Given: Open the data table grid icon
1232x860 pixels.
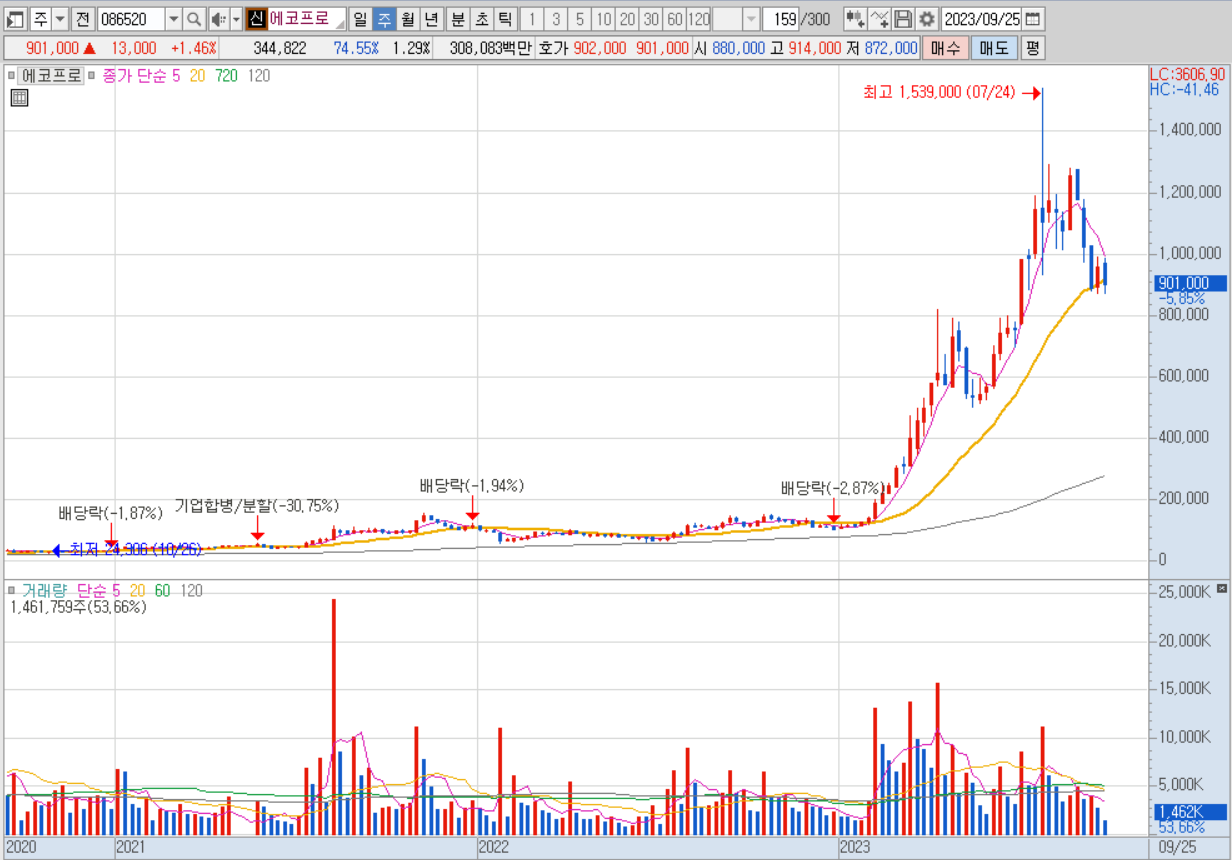Looking at the screenshot, I should 18,98.
